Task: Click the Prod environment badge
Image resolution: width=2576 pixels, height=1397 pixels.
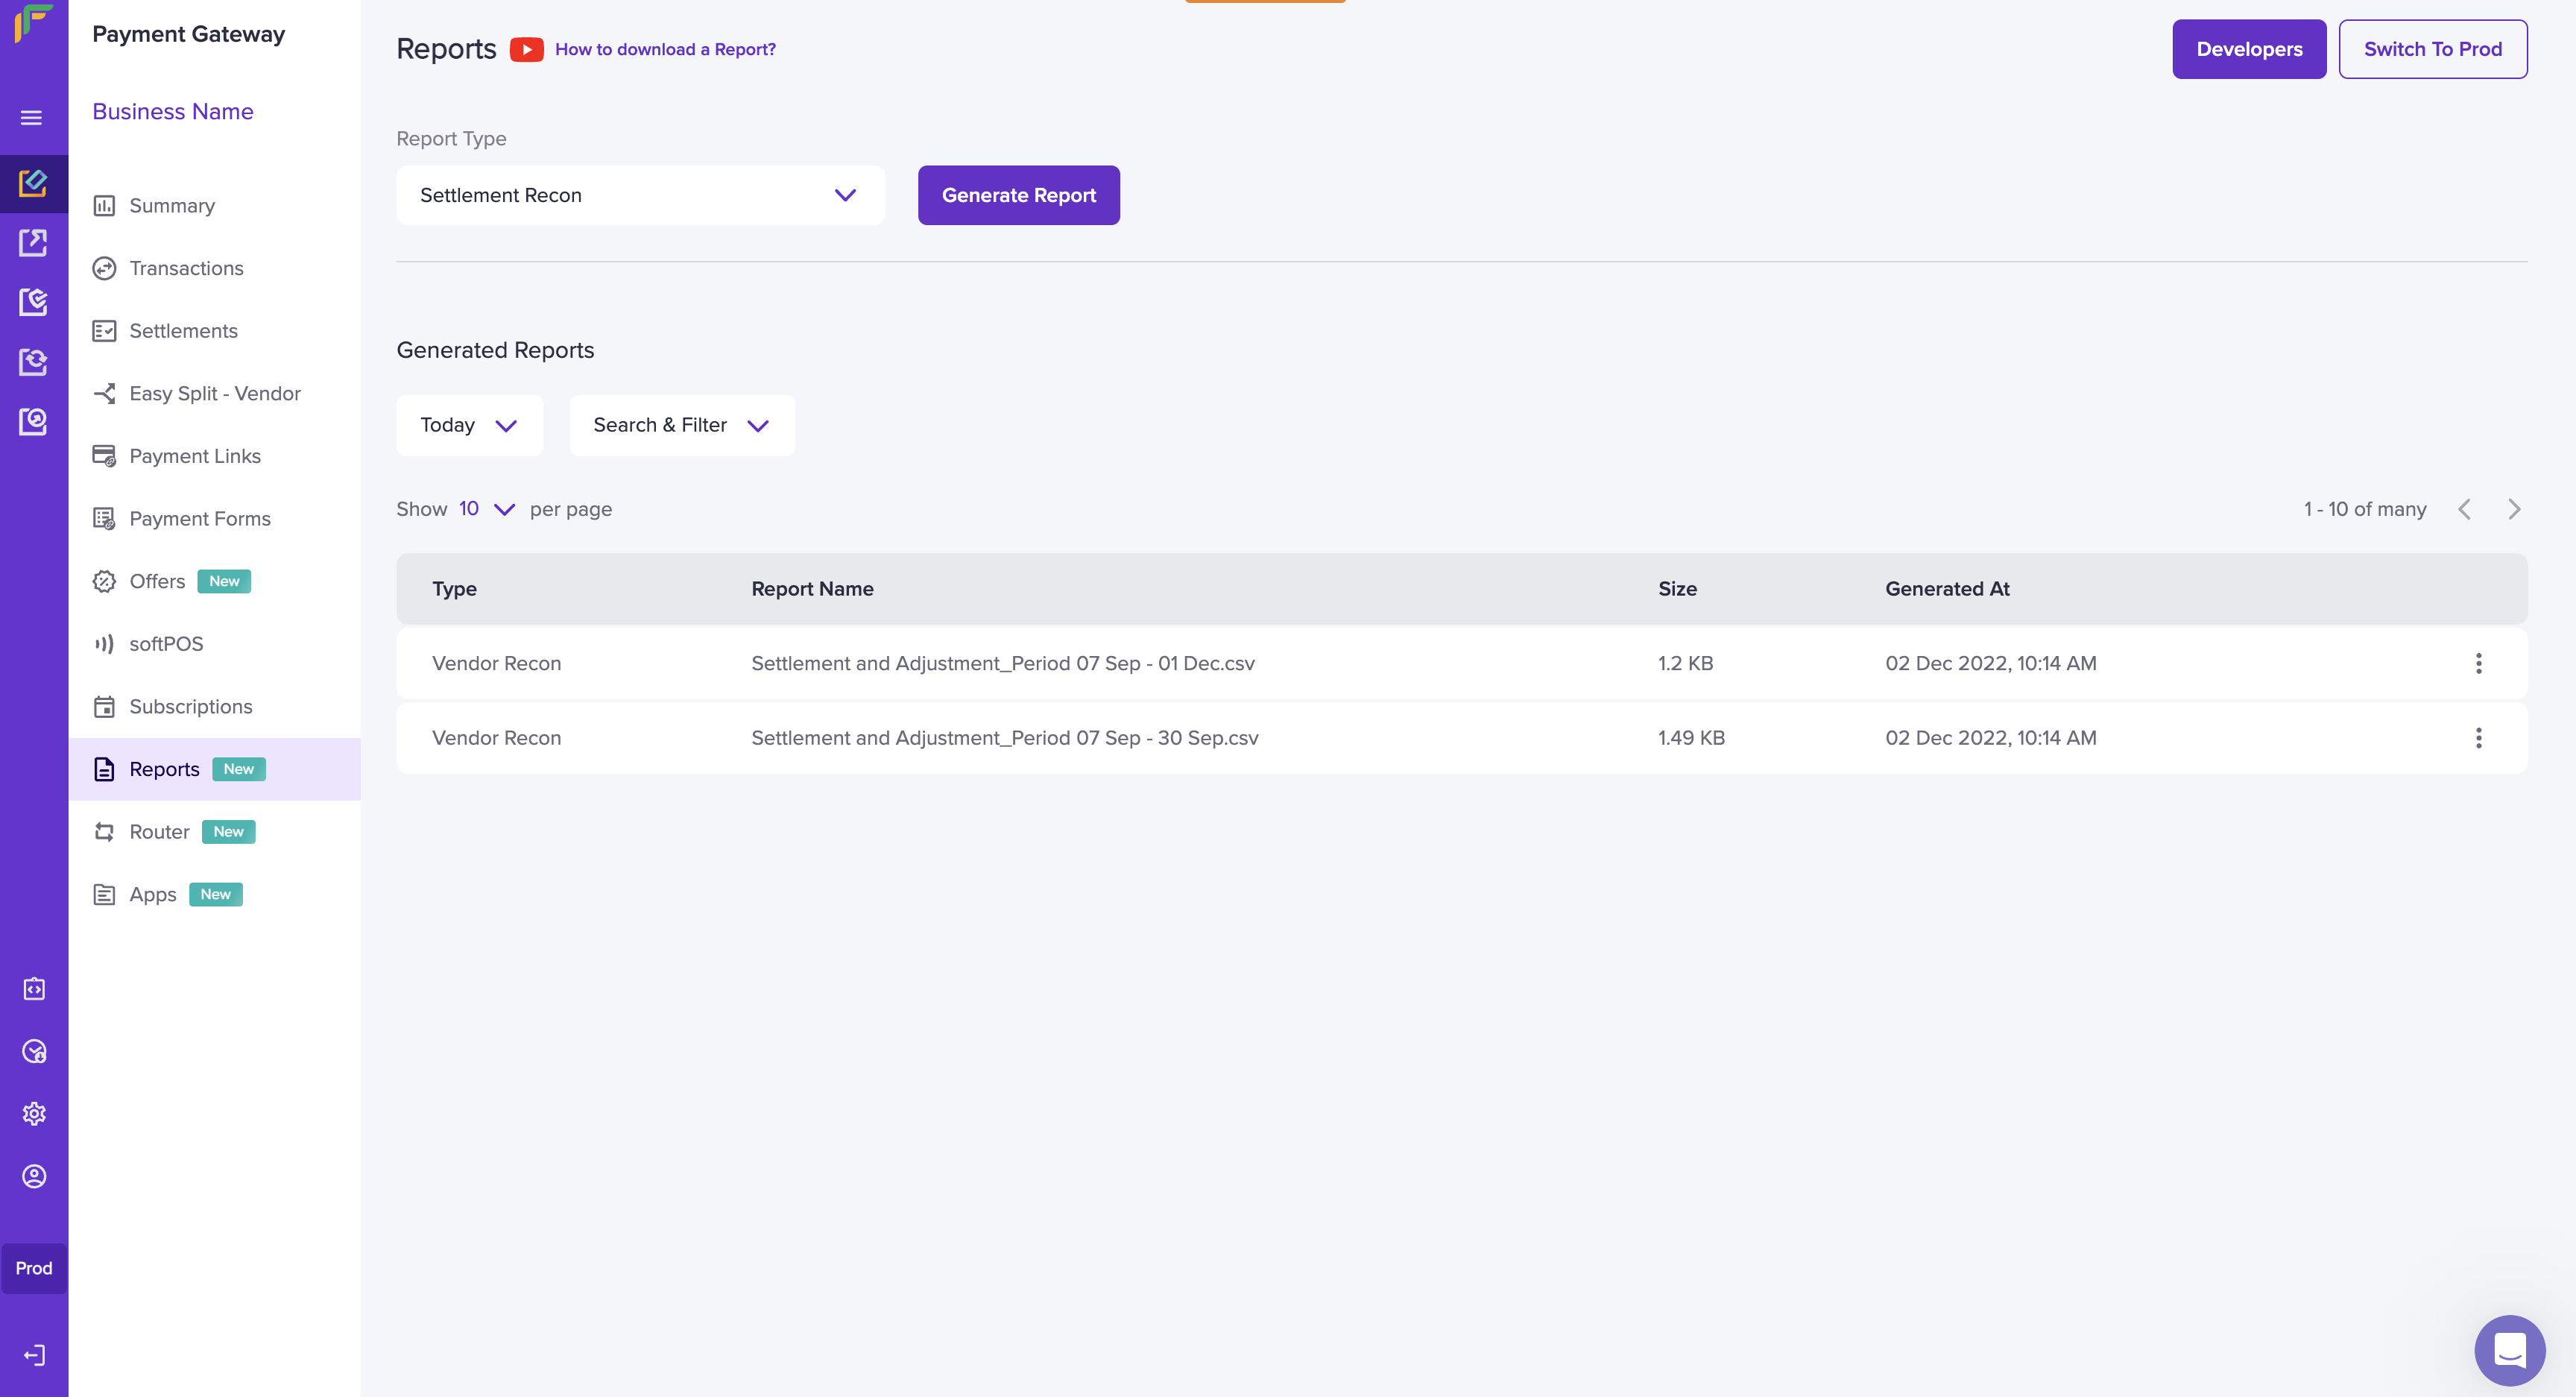Action: [x=34, y=1268]
